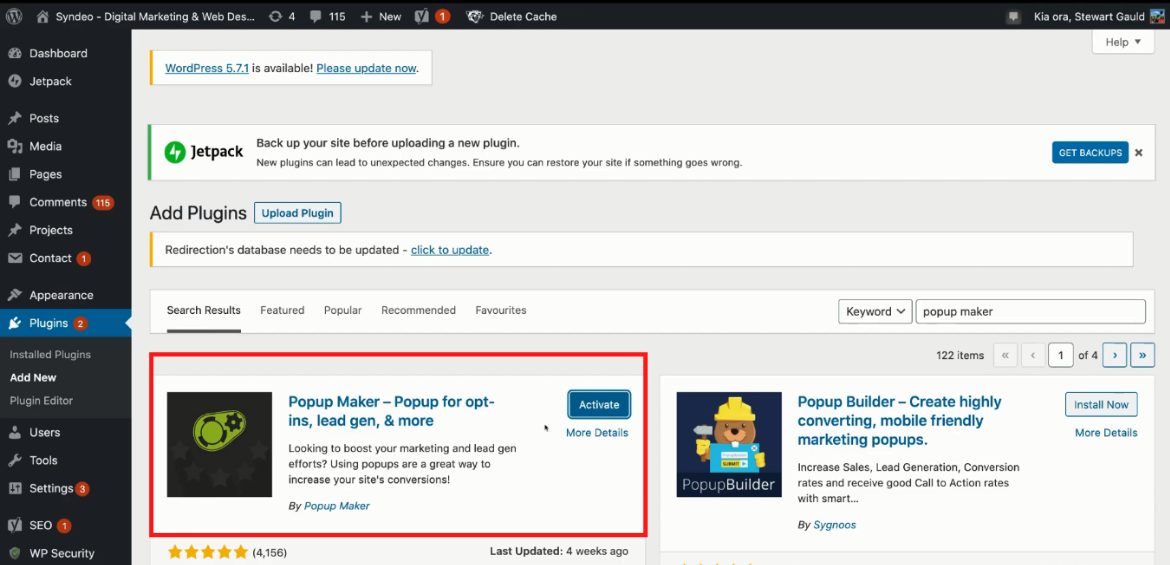Open the Comments sidebar icon
Screen dimensions: 1170x565
(14, 202)
